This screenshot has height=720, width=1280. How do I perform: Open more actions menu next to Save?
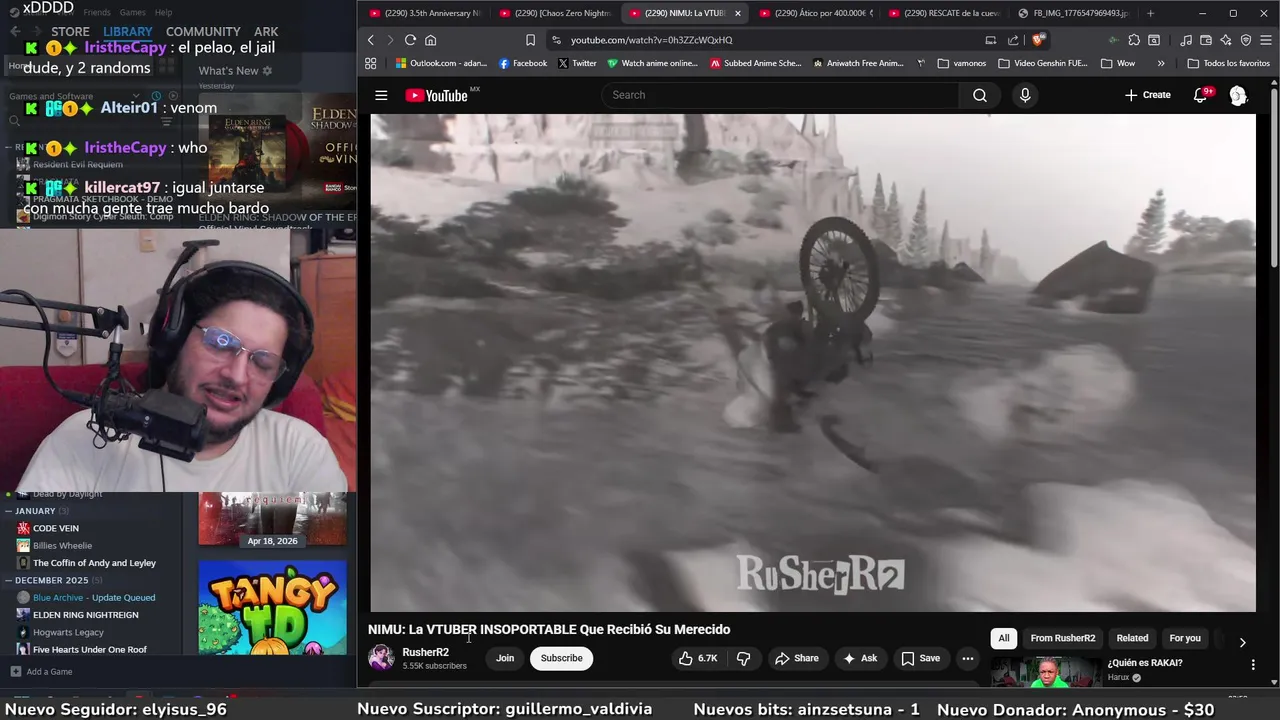click(967, 658)
